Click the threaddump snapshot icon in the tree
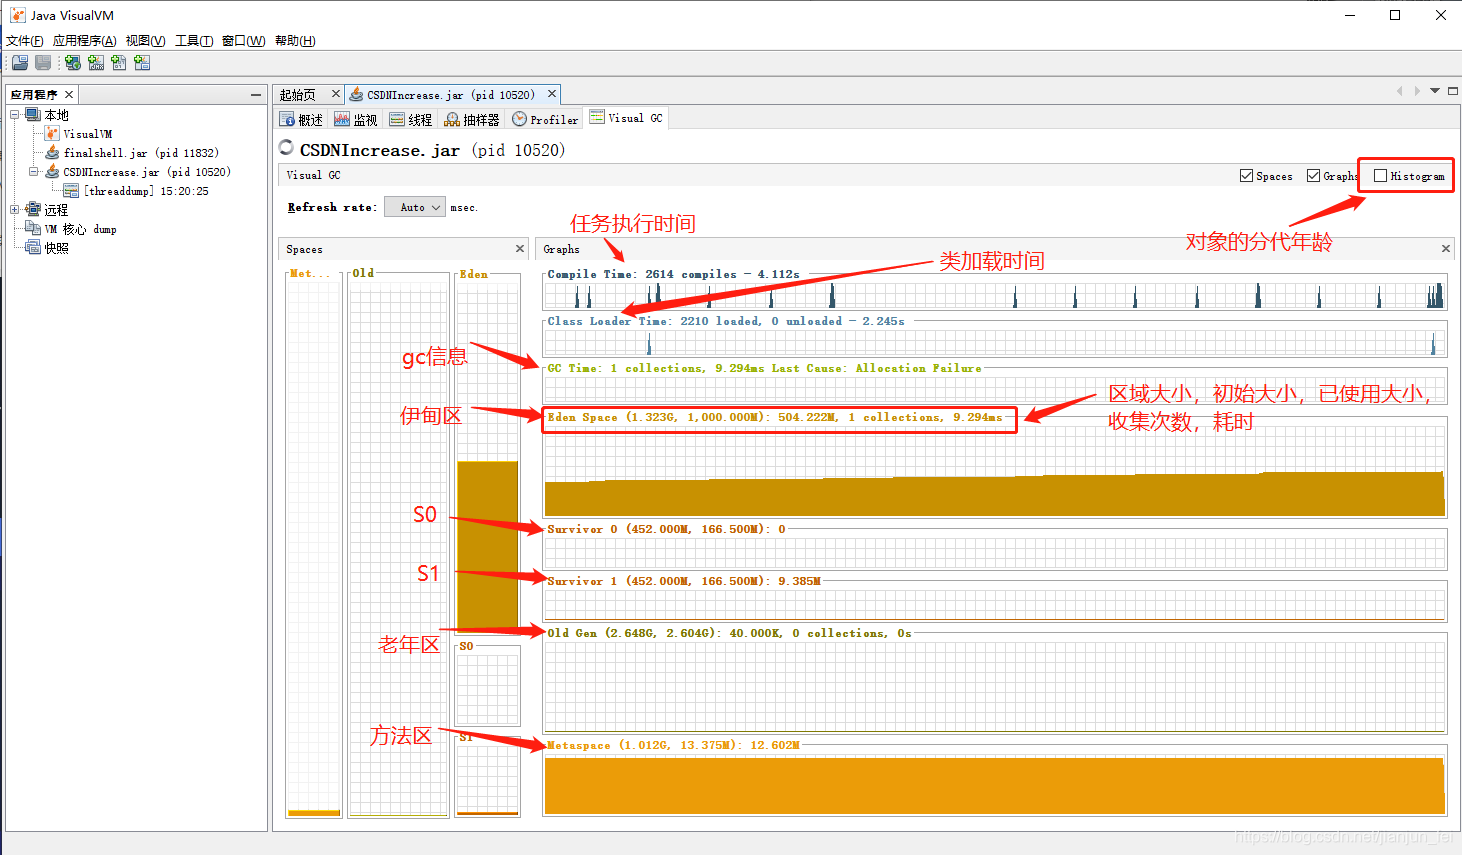The width and height of the screenshot is (1462, 855). tap(71, 191)
